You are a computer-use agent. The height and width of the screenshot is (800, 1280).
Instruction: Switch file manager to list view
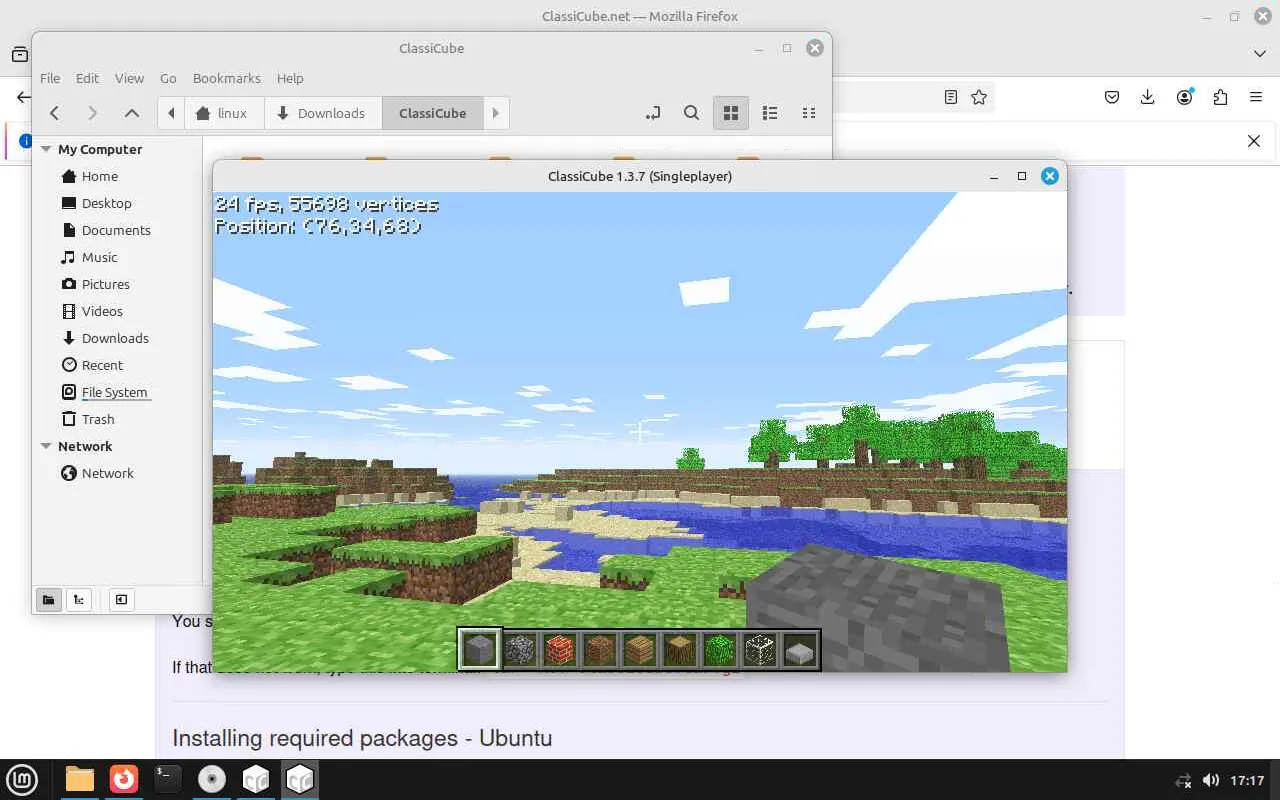(770, 113)
